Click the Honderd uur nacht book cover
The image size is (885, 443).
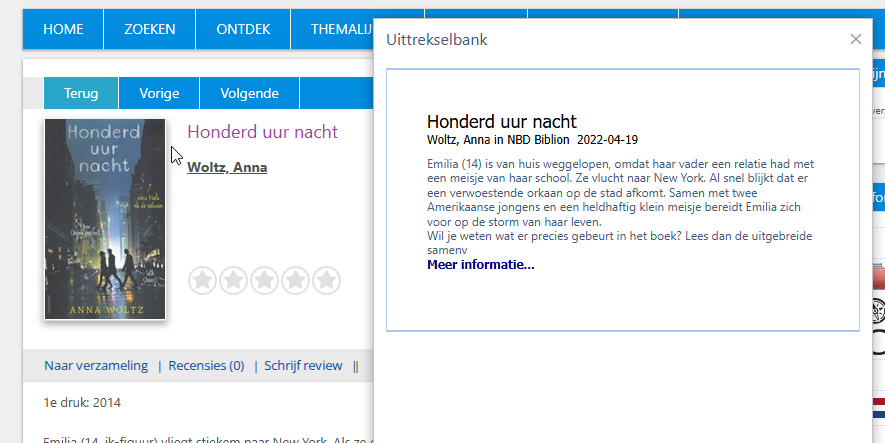click(105, 219)
